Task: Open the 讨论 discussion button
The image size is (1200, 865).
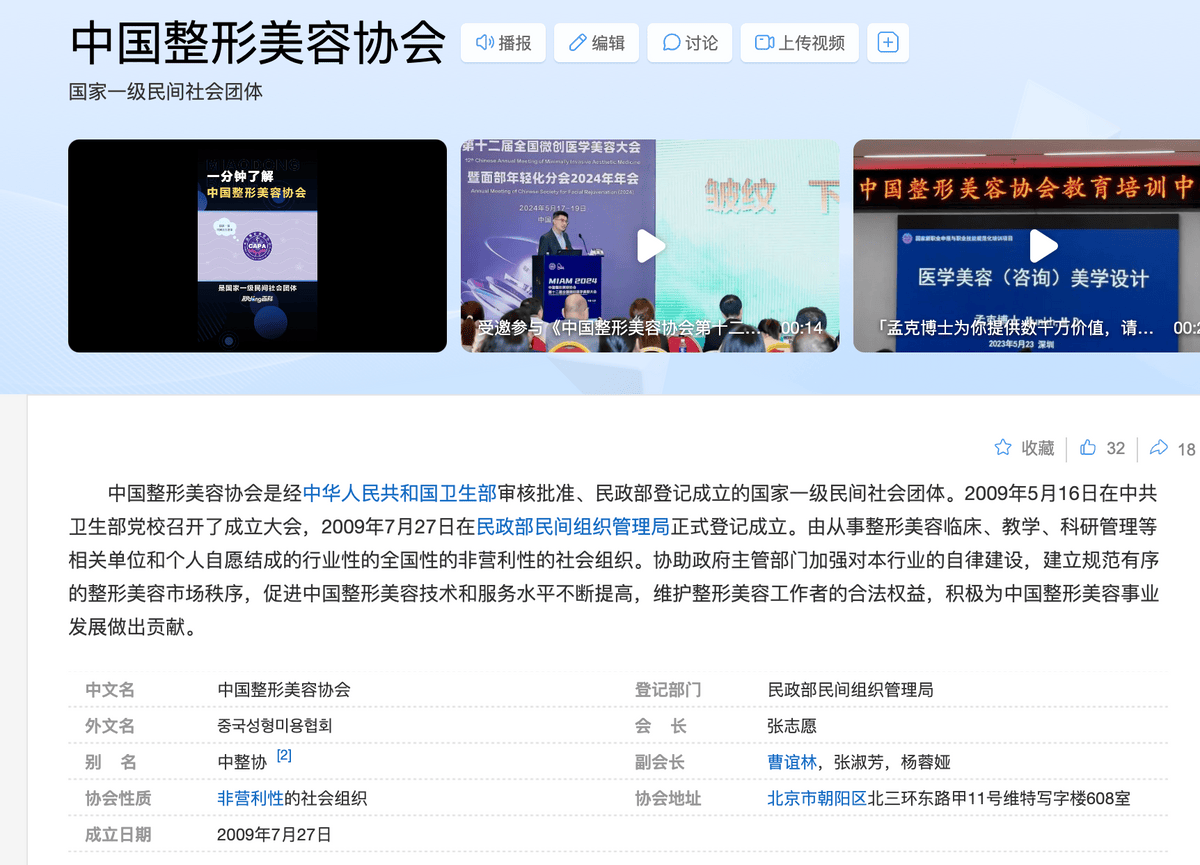Action: pyautogui.click(x=689, y=42)
